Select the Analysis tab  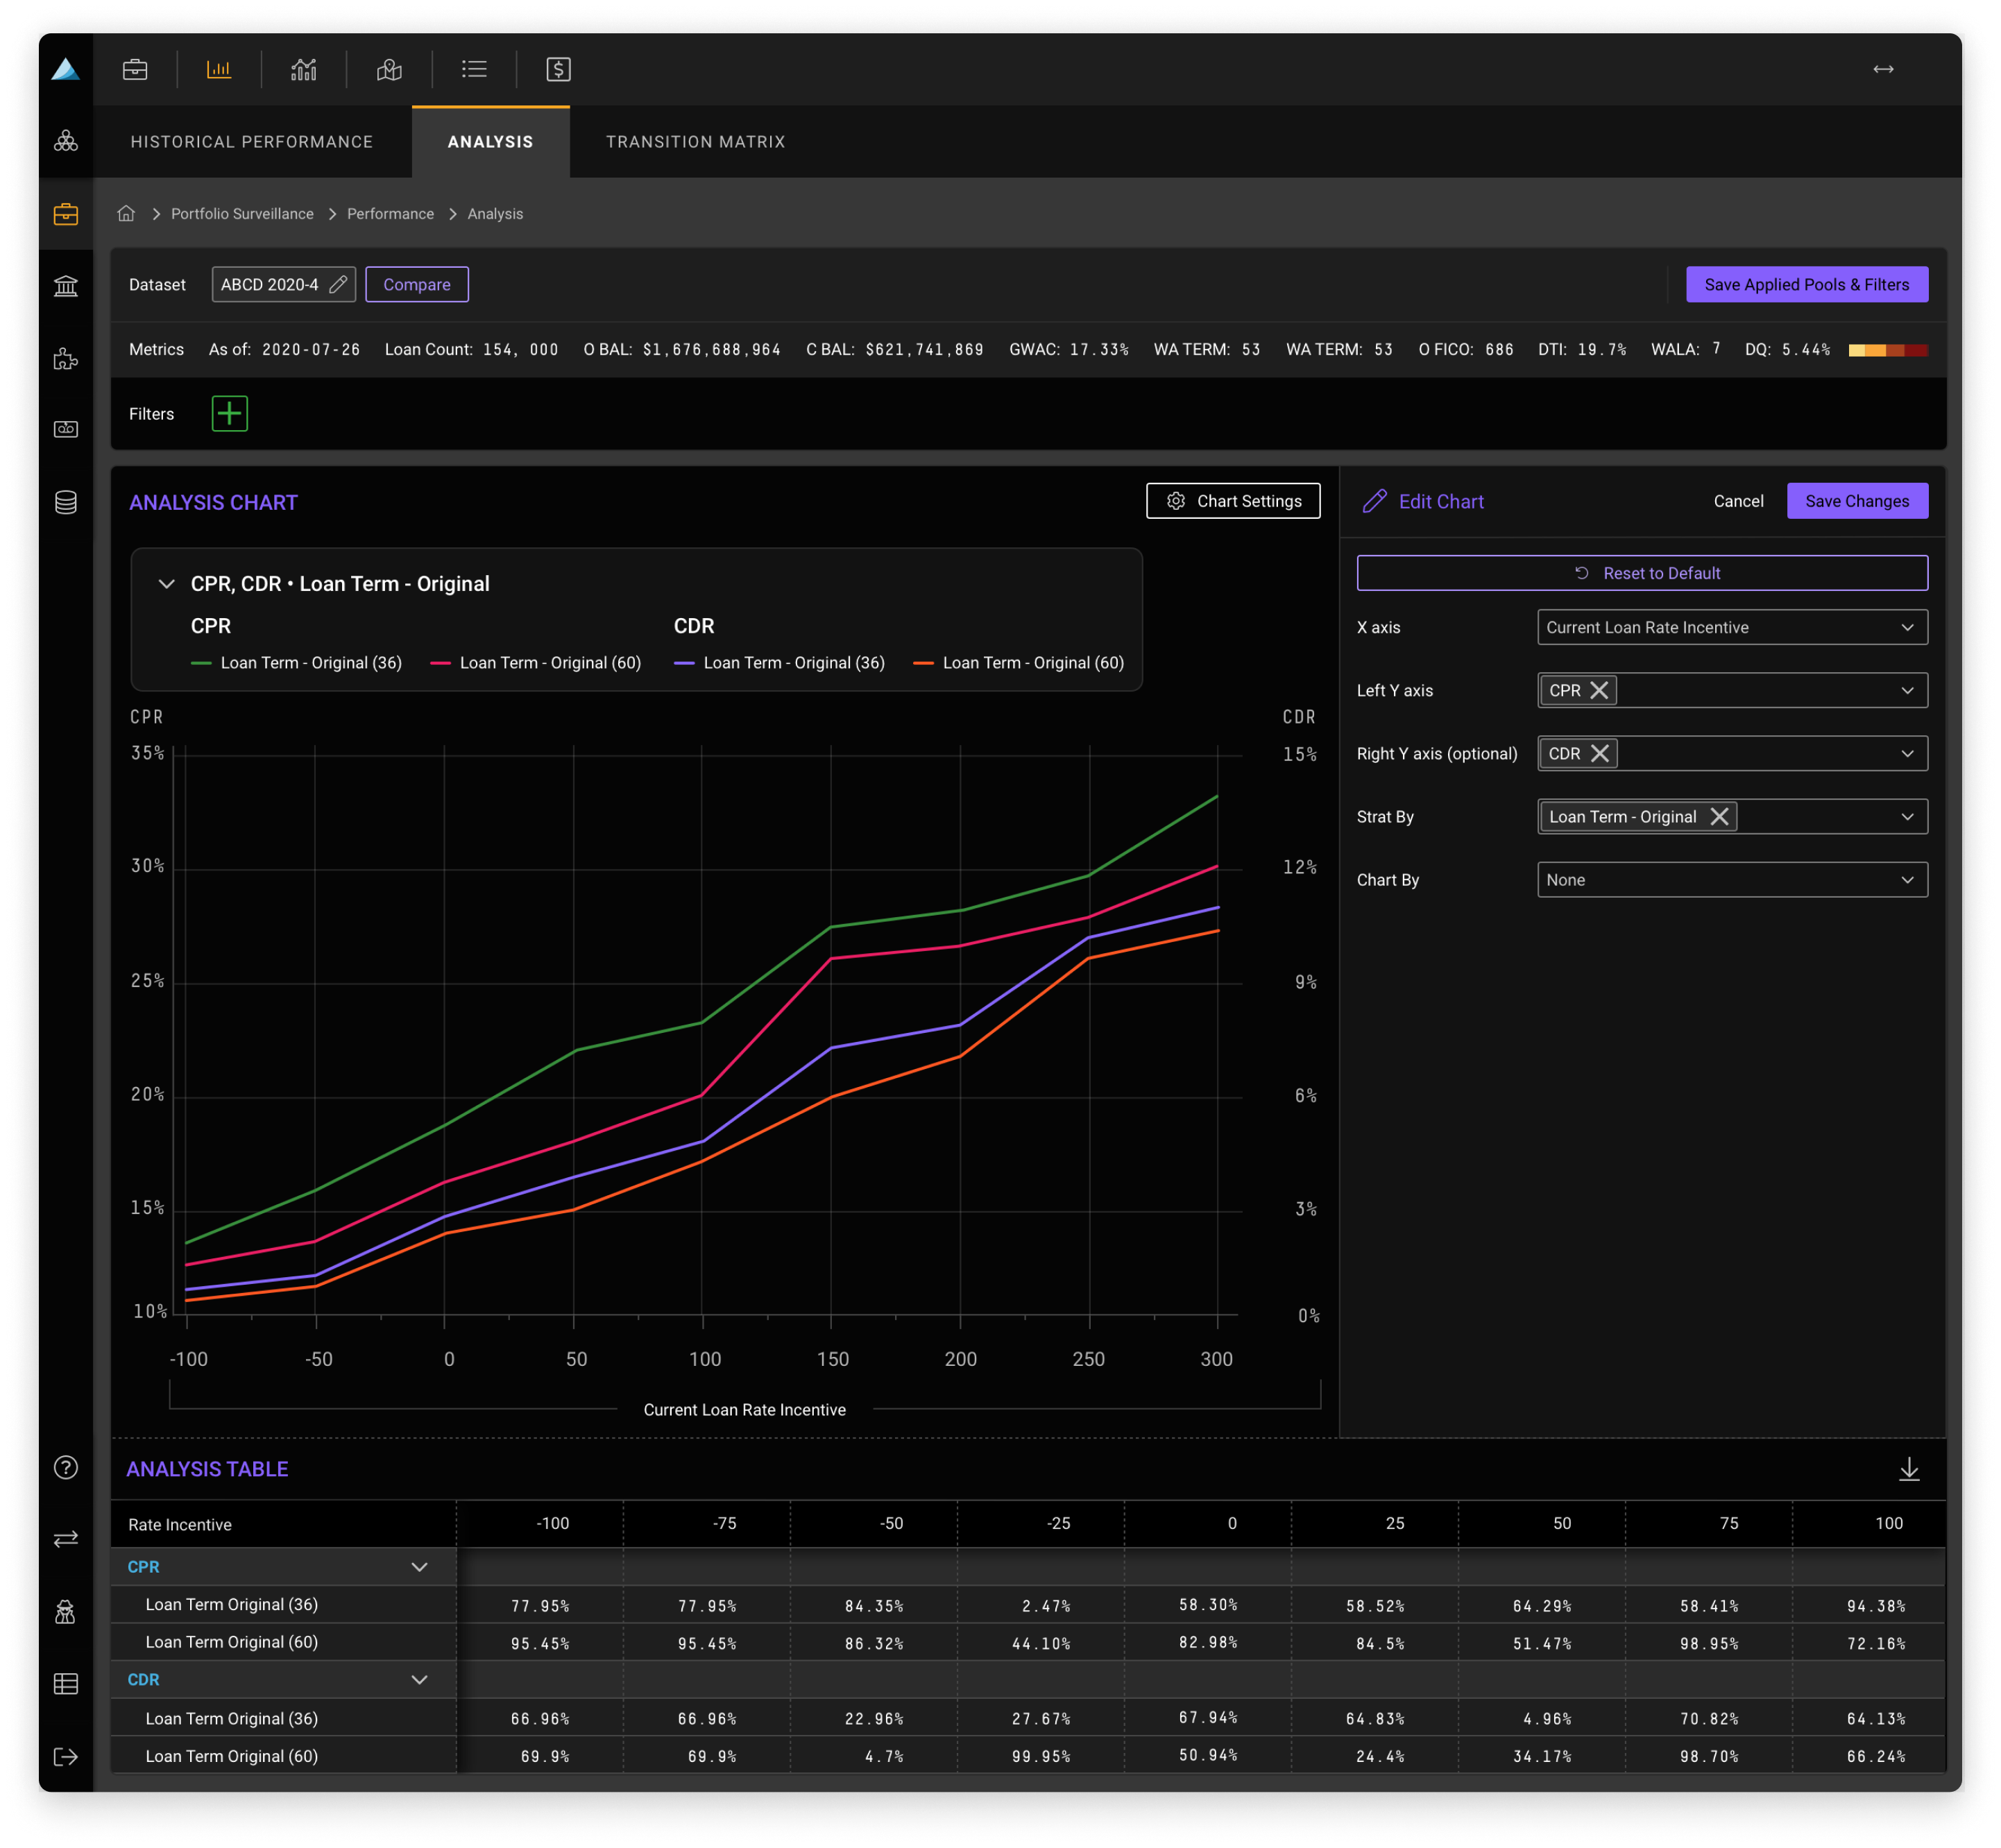point(490,142)
